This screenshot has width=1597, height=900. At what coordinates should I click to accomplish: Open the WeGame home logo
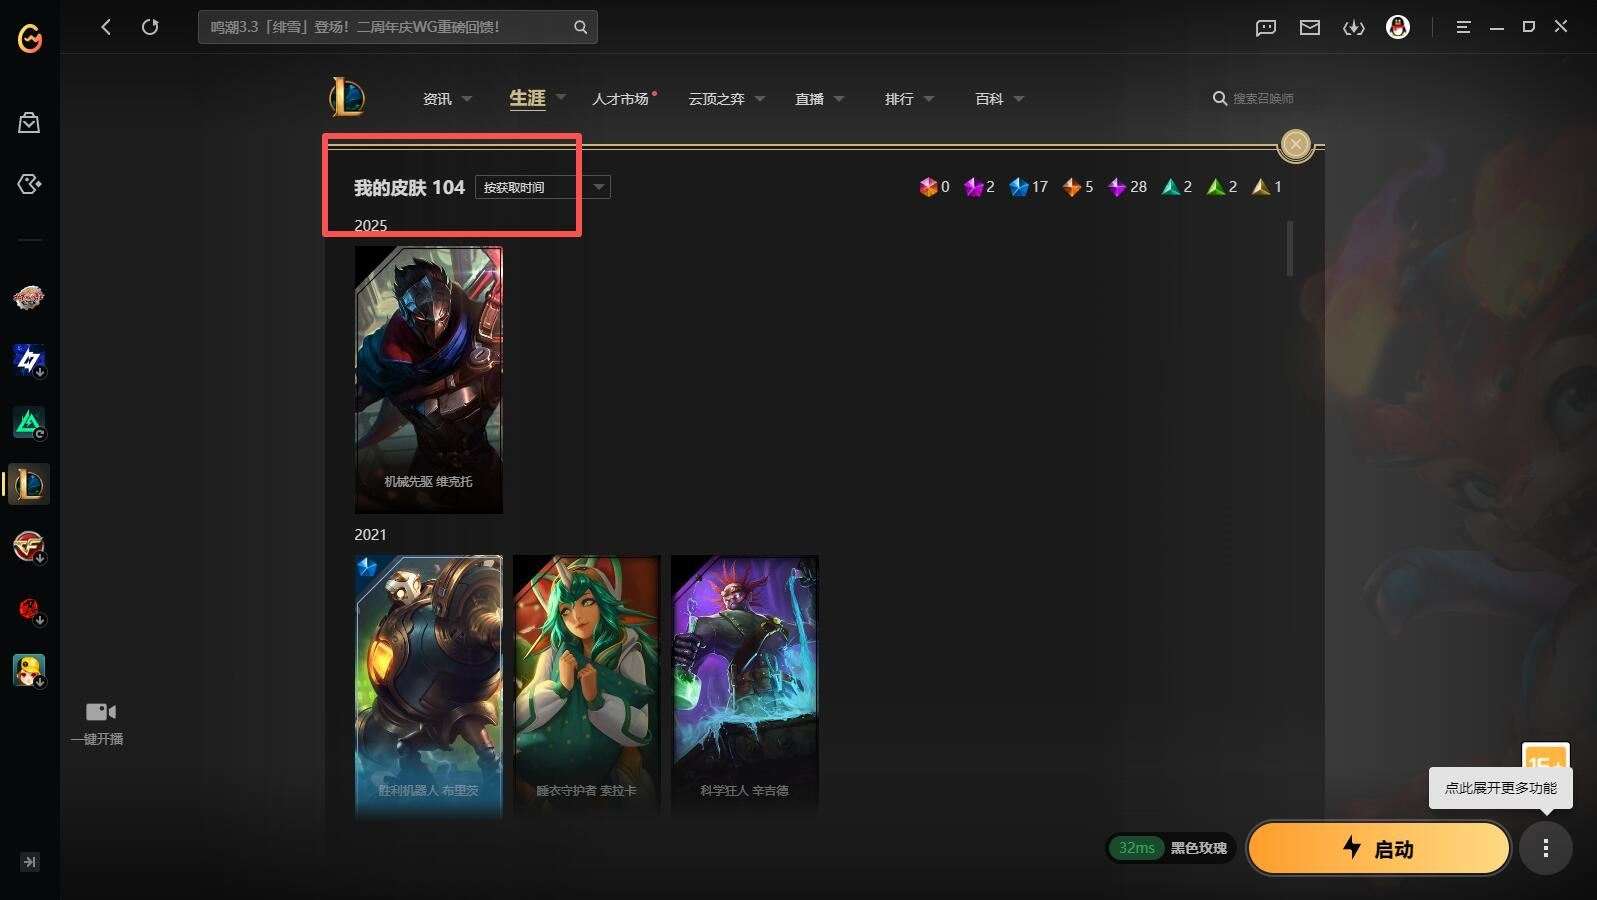click(30, 38)
